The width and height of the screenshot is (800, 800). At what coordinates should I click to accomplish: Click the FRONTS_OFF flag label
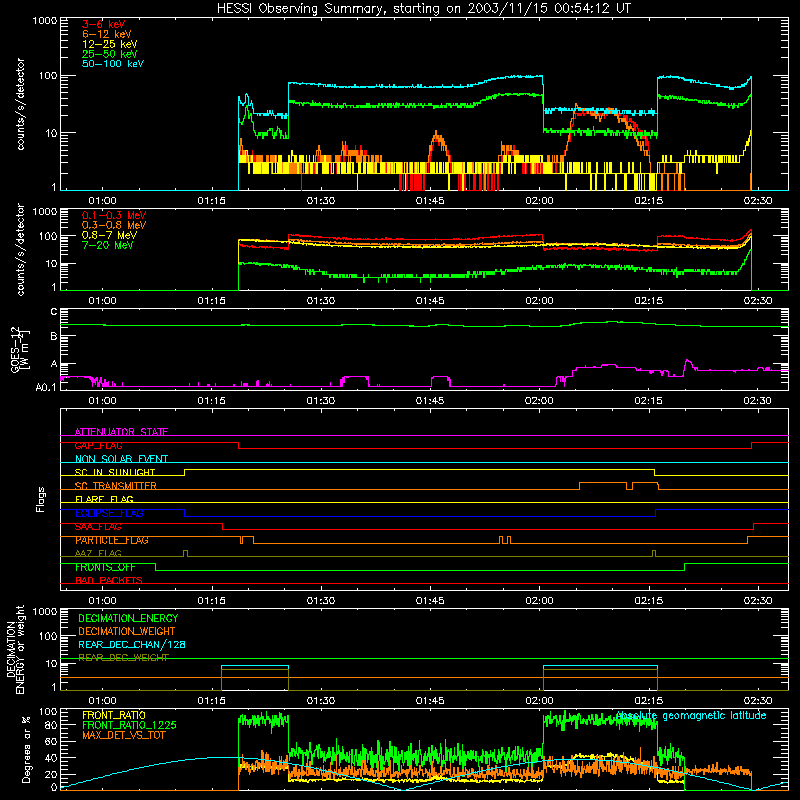click(x=105, y=567)
